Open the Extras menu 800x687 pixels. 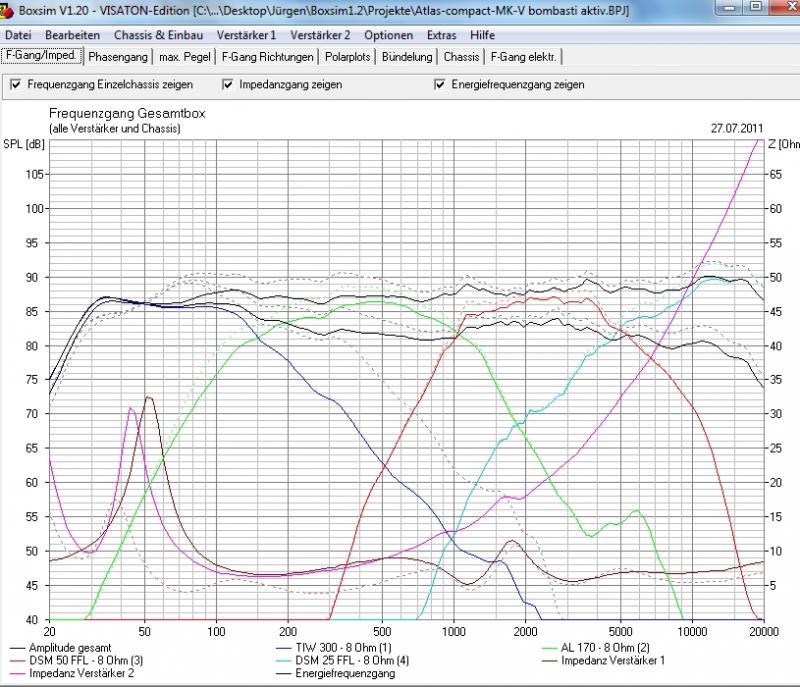[442, 35]
